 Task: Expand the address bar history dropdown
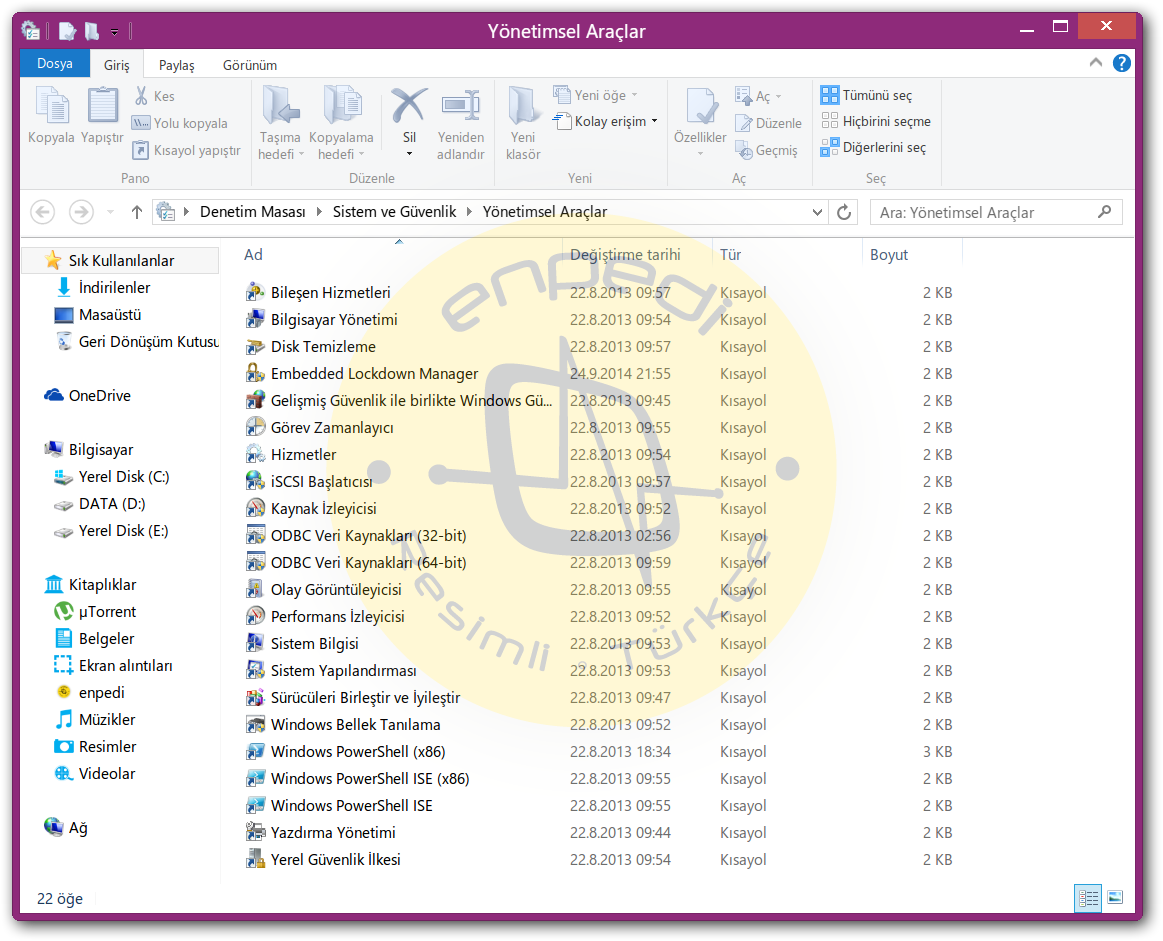click(817, 213)
